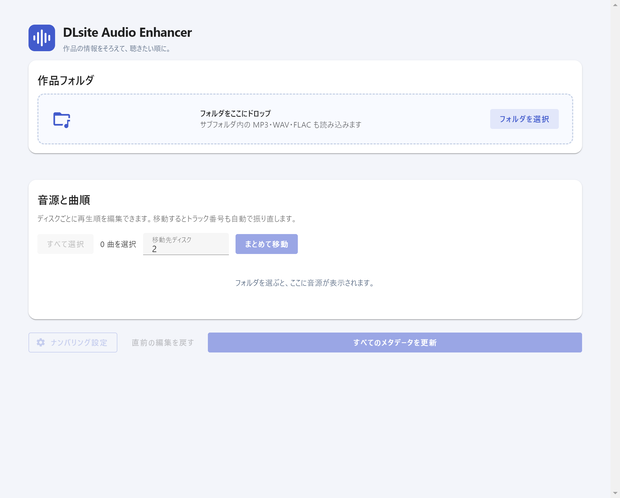620x498 pixels.
Task: Click the すべて選択 button
Action: click(65, 244)
